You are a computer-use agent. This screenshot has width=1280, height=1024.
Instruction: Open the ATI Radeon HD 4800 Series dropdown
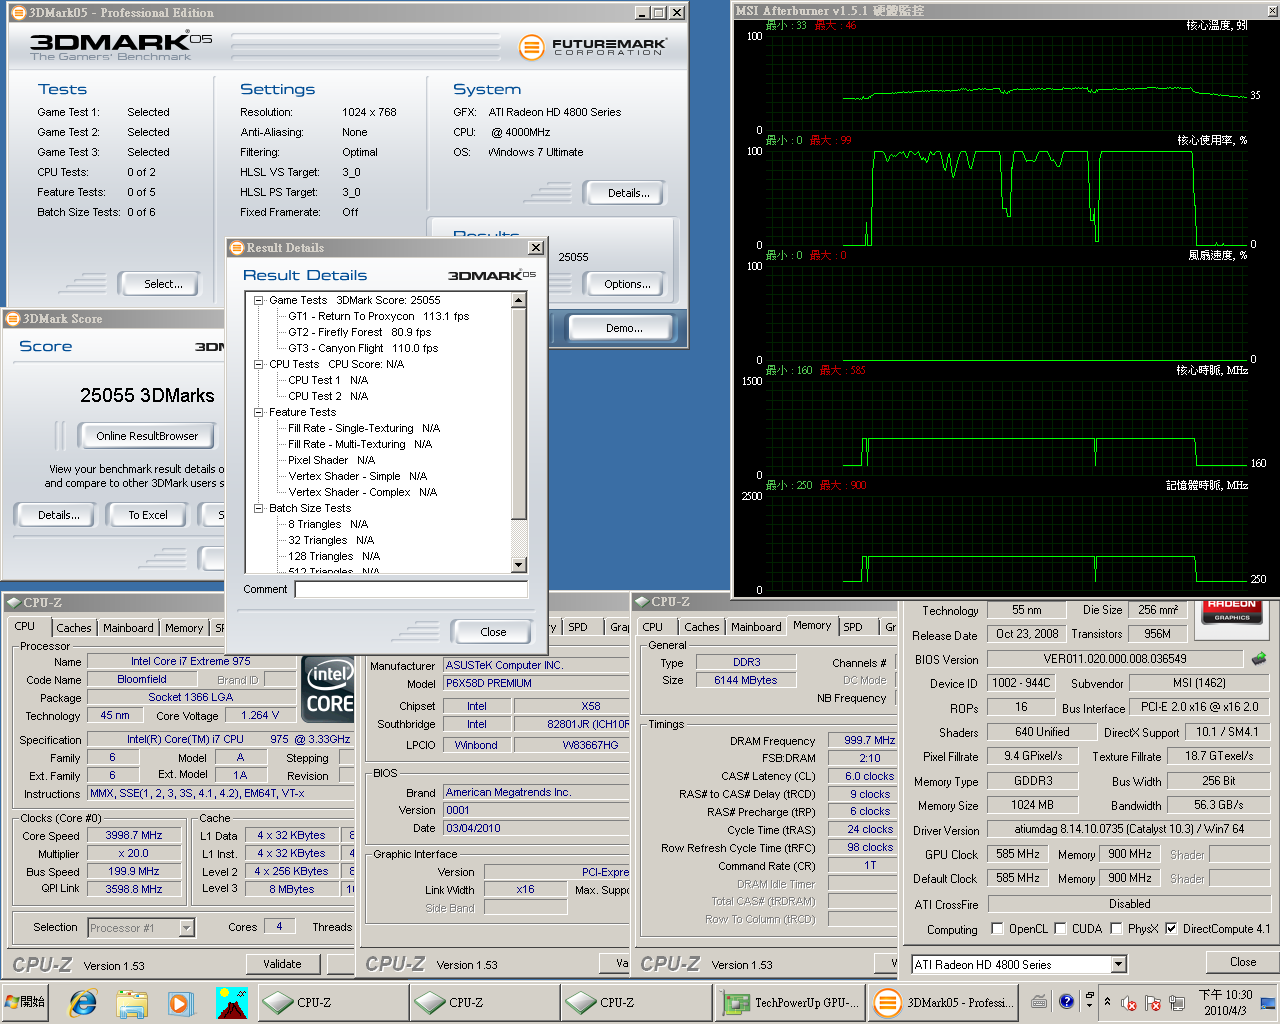[x=1118, y=965]
